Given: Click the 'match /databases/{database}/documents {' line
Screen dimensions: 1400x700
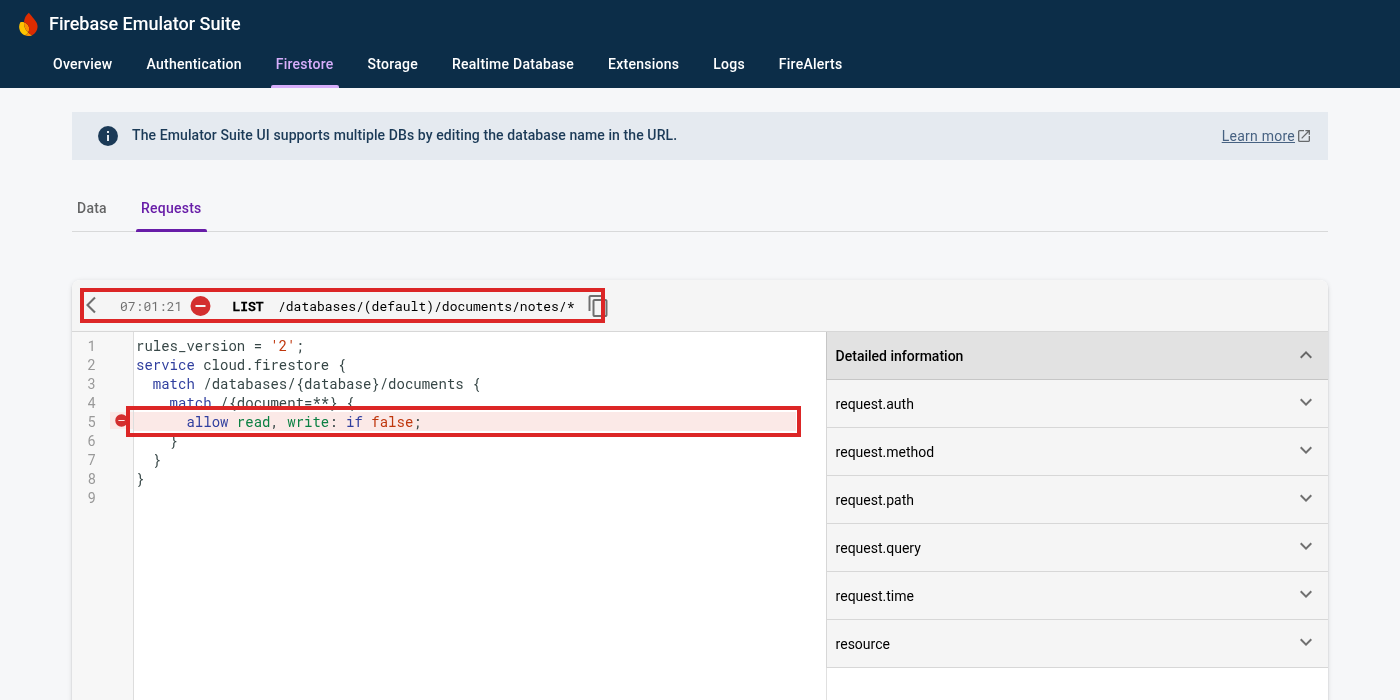Looking at the screenshot, I should click(317, 384).
